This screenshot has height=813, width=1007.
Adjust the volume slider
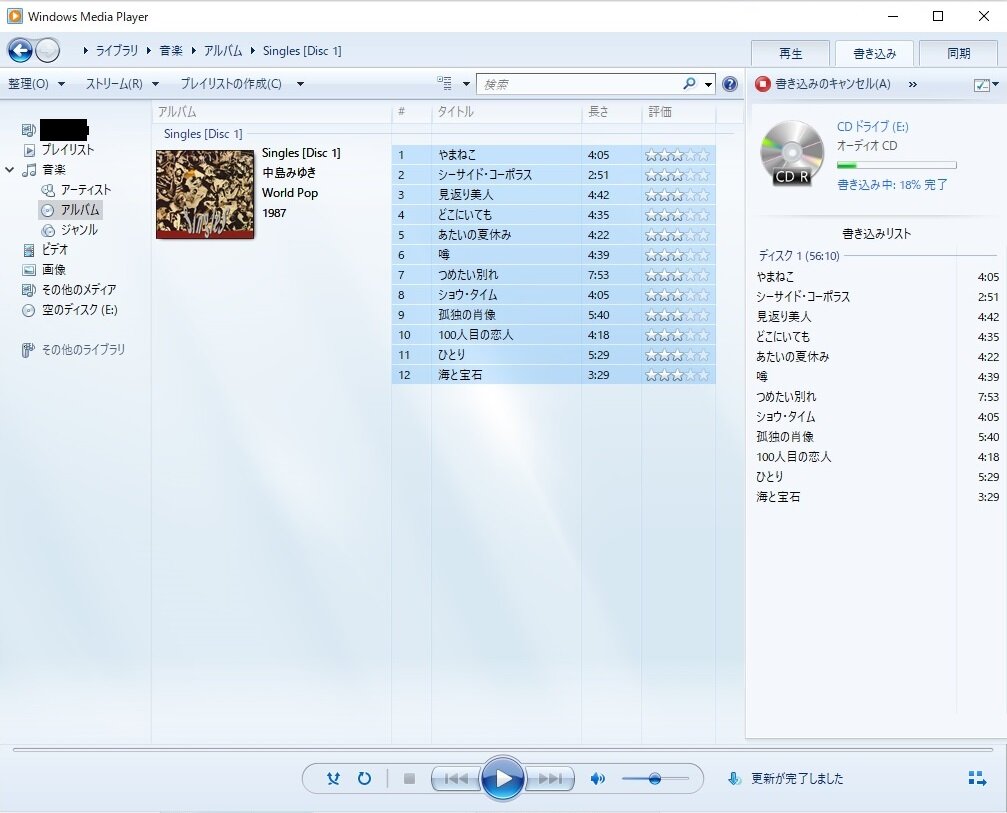coord(654,779)
